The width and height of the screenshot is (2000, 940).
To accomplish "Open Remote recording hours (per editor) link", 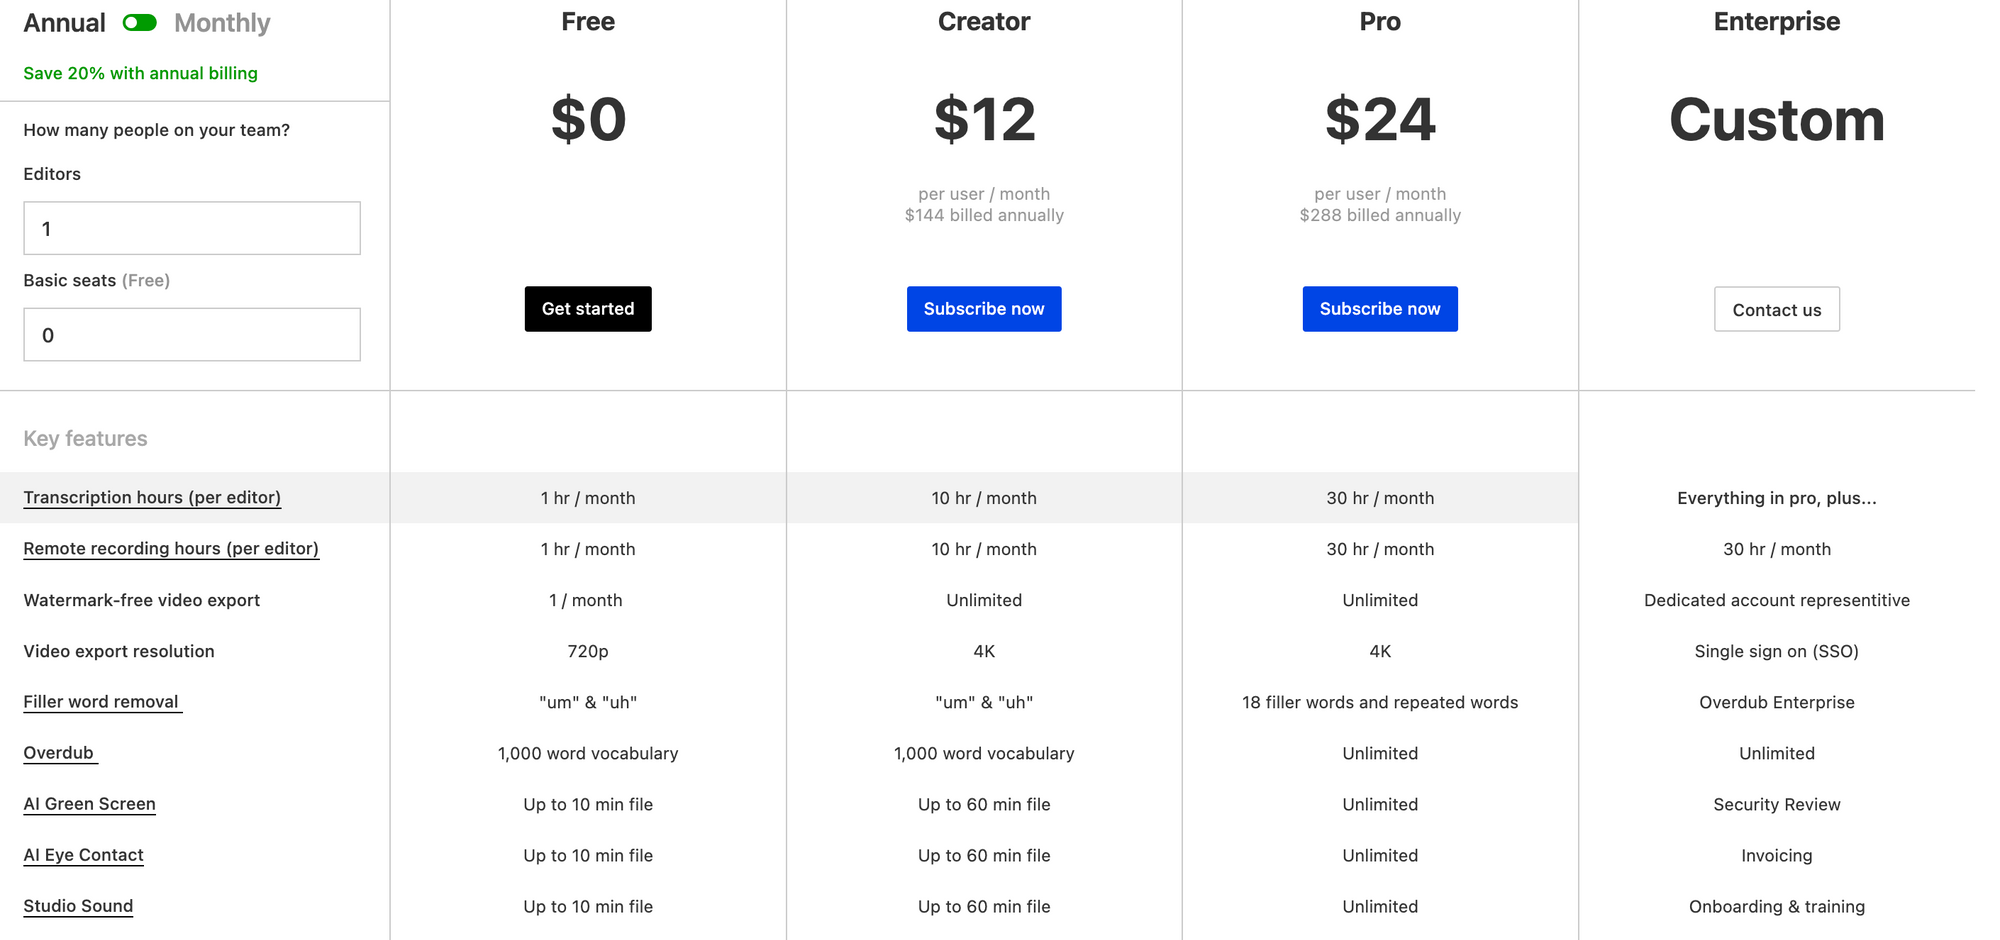I will click(x=171, y=549).
